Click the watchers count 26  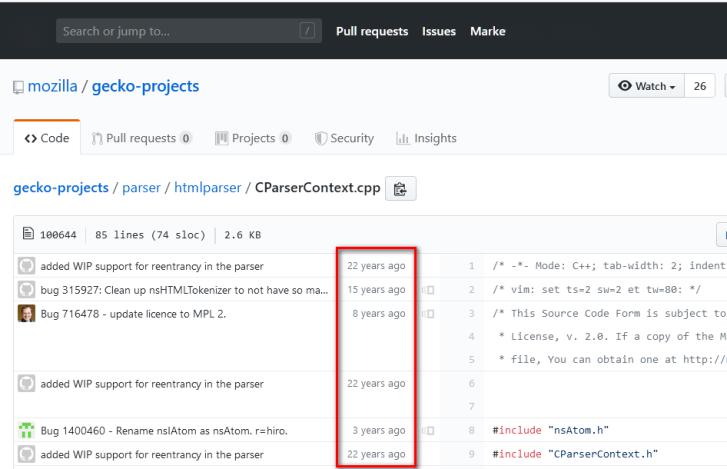pyautogui.click(x=700, y=86)
